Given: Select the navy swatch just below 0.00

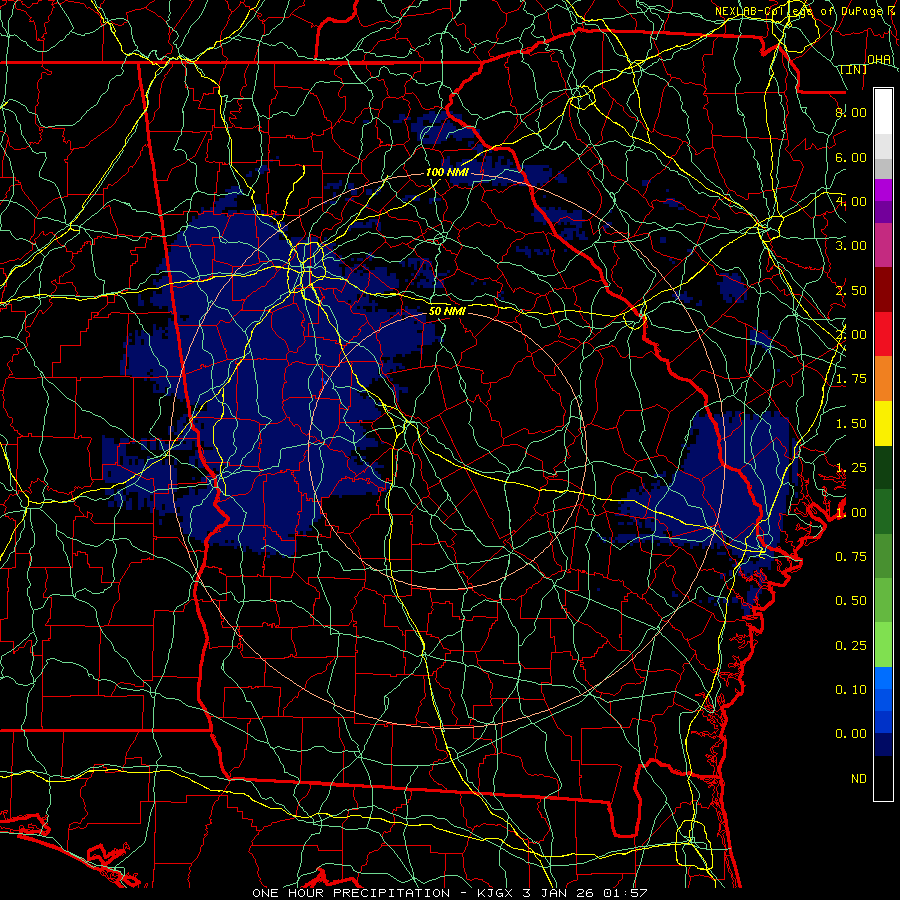Looking at the screenshot, I should coord(883,745).
